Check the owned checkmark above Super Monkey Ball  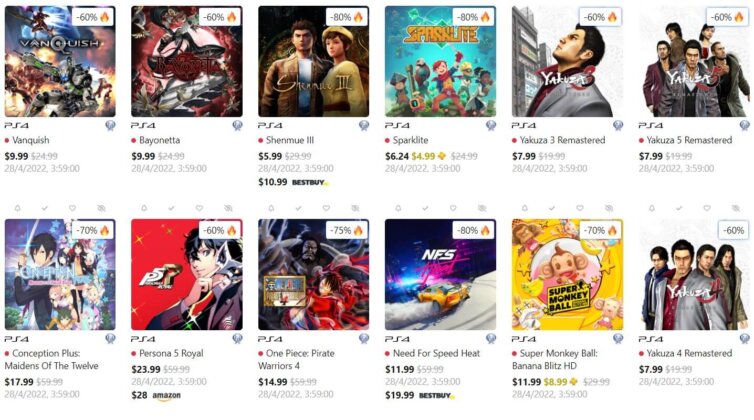click(552, 208)
